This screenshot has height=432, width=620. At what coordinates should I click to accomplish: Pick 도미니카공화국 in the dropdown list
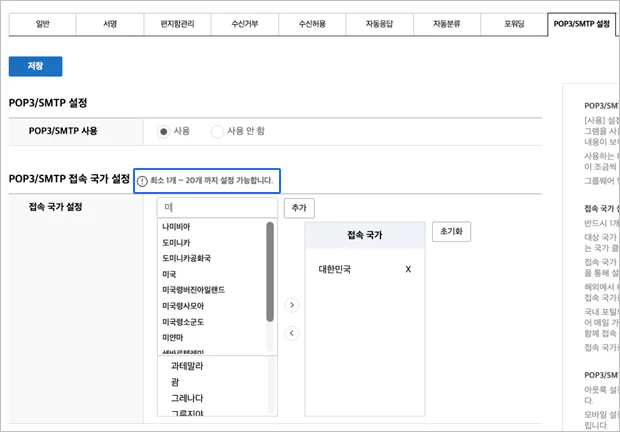186,258
